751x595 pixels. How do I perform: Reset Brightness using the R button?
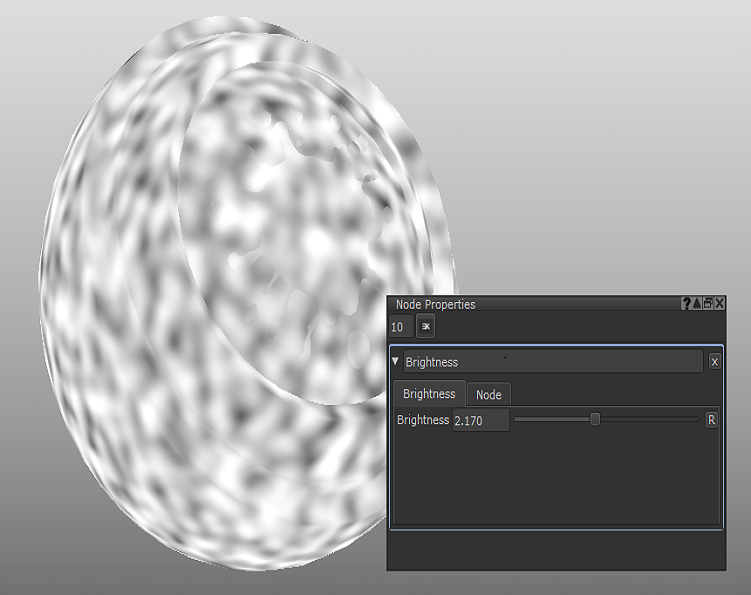click(x=712, y=420)
